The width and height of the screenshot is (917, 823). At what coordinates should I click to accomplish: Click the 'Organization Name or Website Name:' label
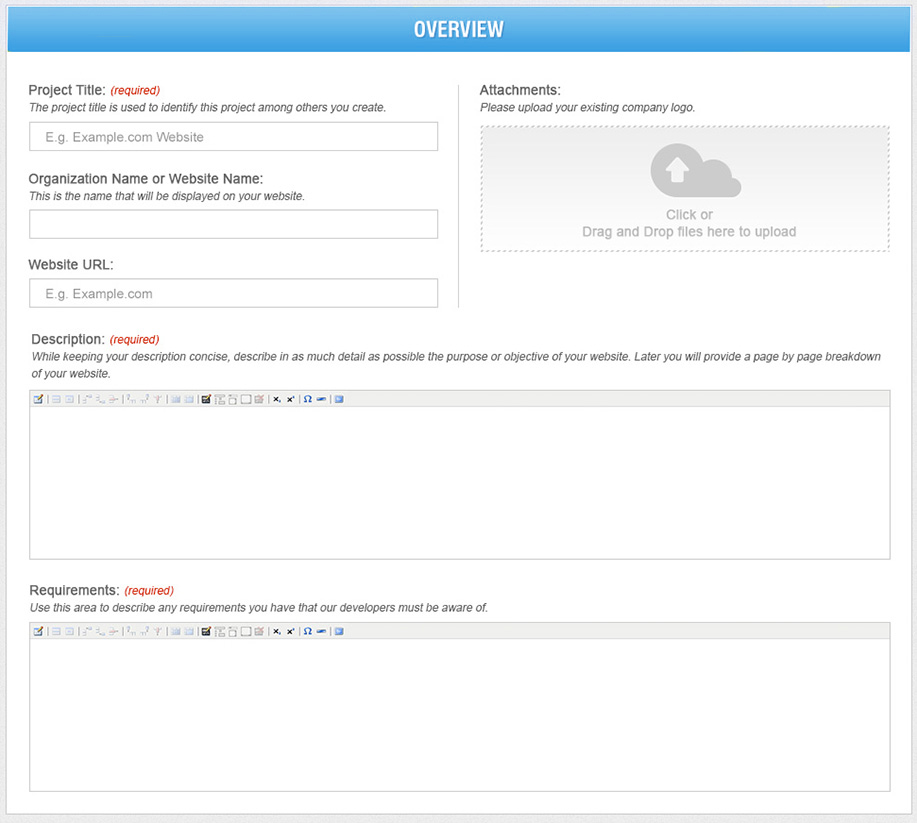[x=146, y=178]
